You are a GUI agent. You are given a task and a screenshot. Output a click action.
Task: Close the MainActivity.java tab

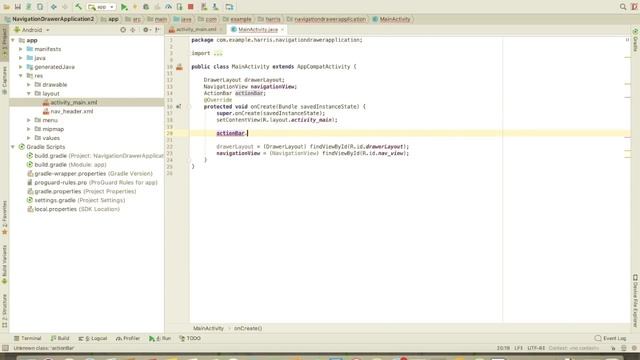pyautogui.click(x=282, y=30)
